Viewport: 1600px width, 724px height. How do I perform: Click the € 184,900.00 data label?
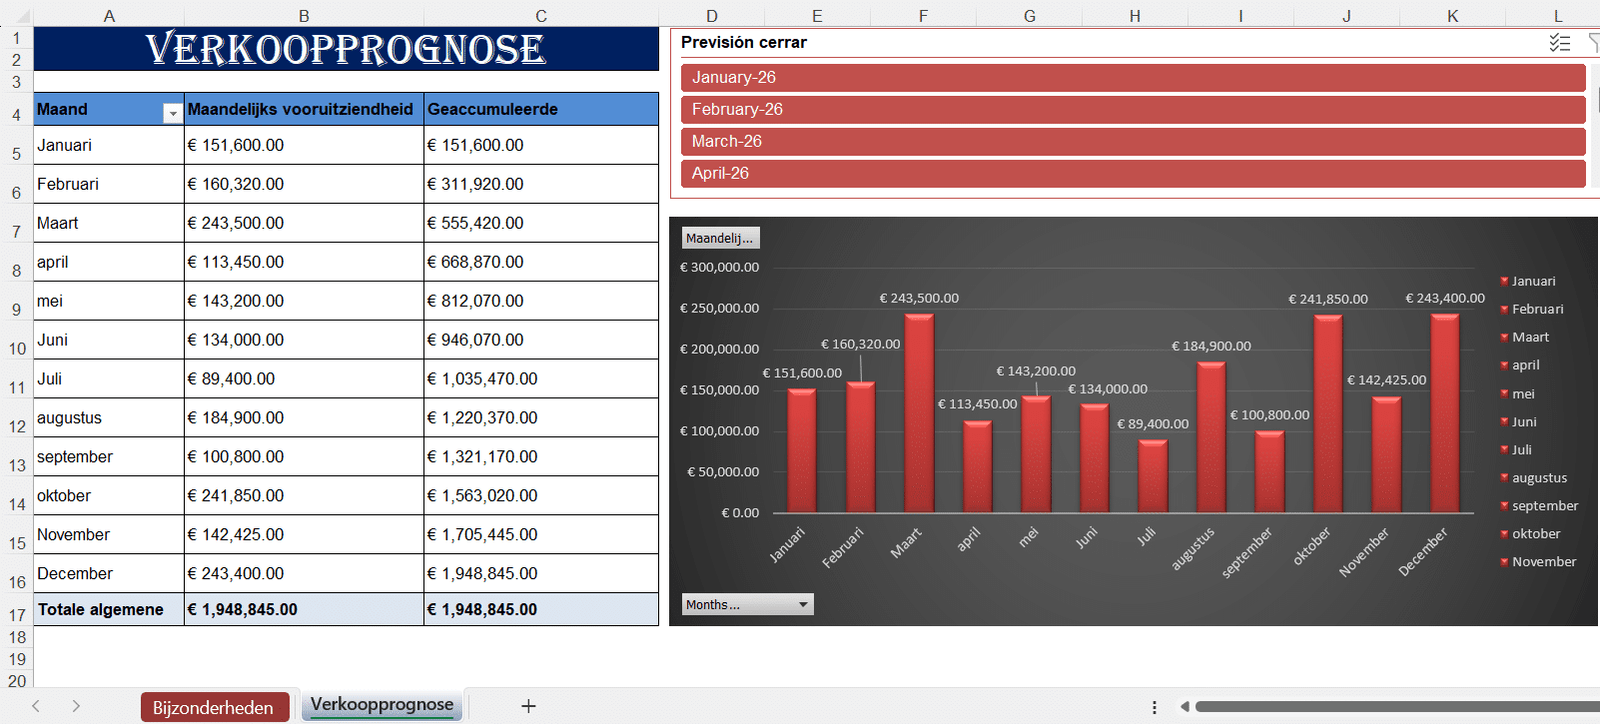(x=1211, y=346)
